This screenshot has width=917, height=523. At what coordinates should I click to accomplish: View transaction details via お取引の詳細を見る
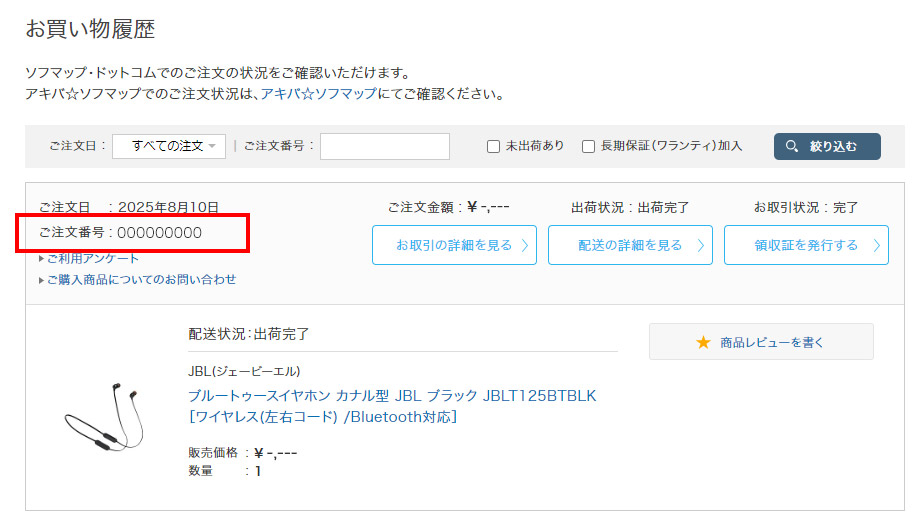click(x=452, y=245)
